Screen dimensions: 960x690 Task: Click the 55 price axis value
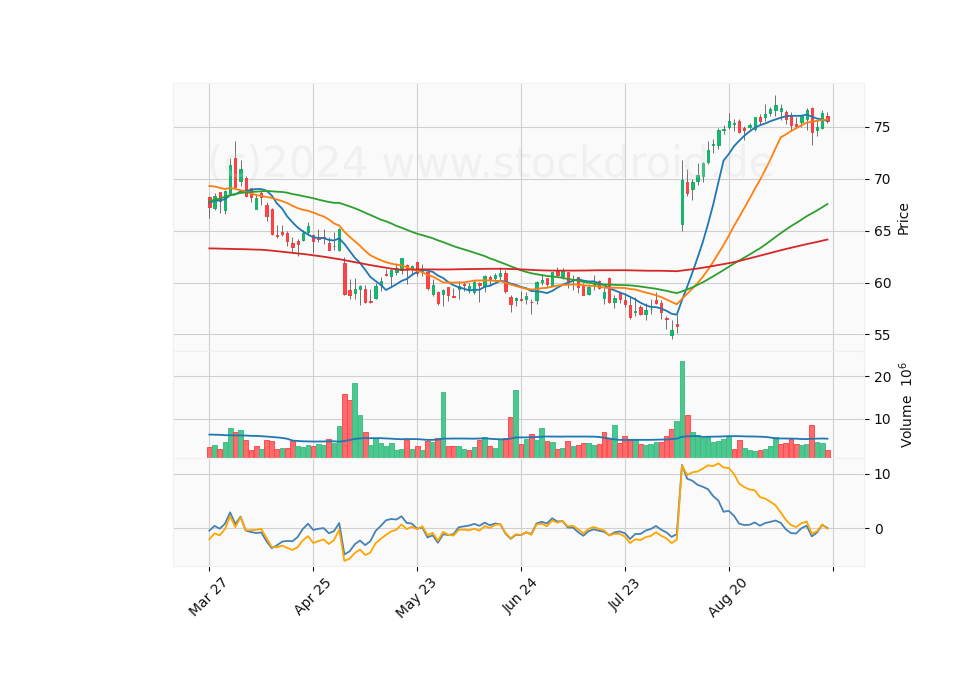[882, 335]
